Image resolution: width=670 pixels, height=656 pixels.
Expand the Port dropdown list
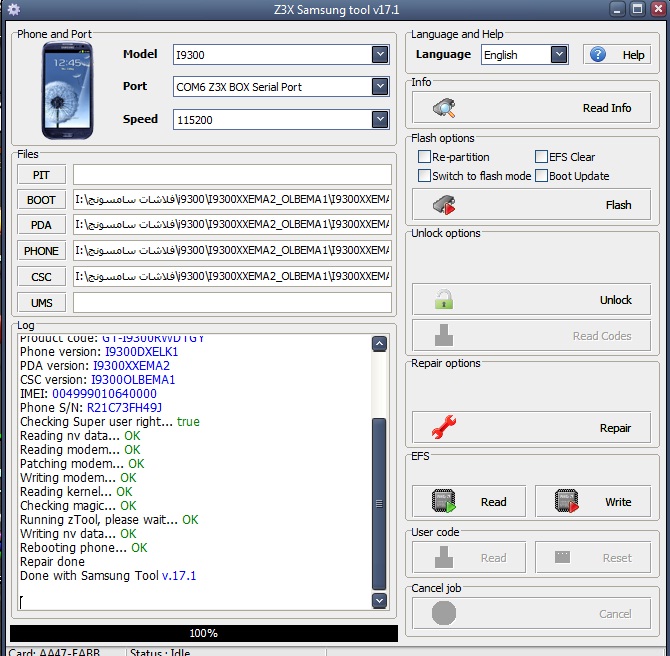(380, 86)
